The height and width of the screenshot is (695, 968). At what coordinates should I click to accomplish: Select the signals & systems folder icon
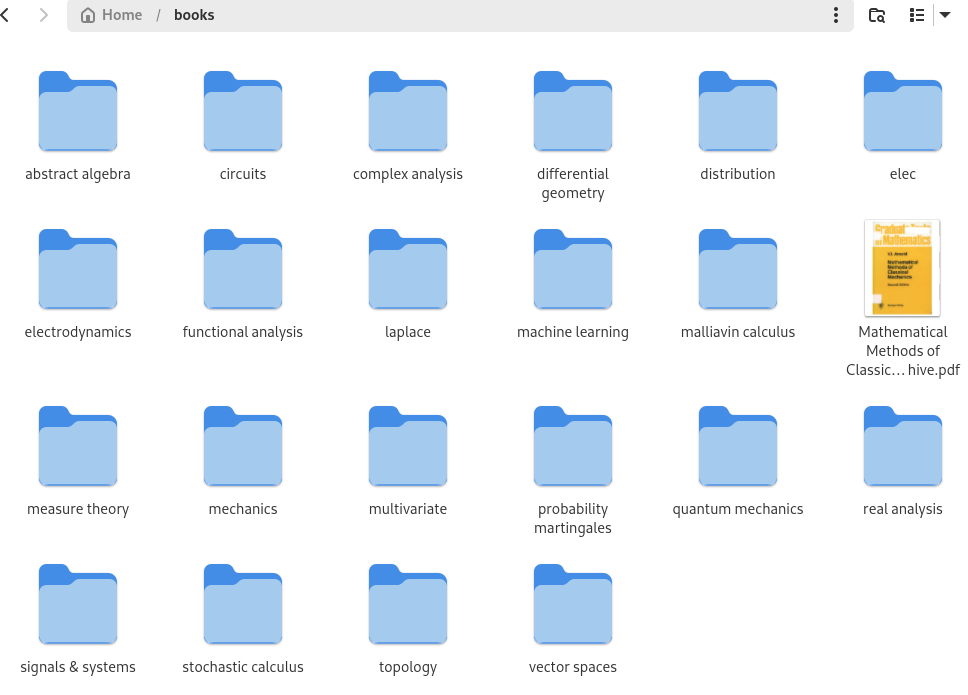[x=78, y=604]
